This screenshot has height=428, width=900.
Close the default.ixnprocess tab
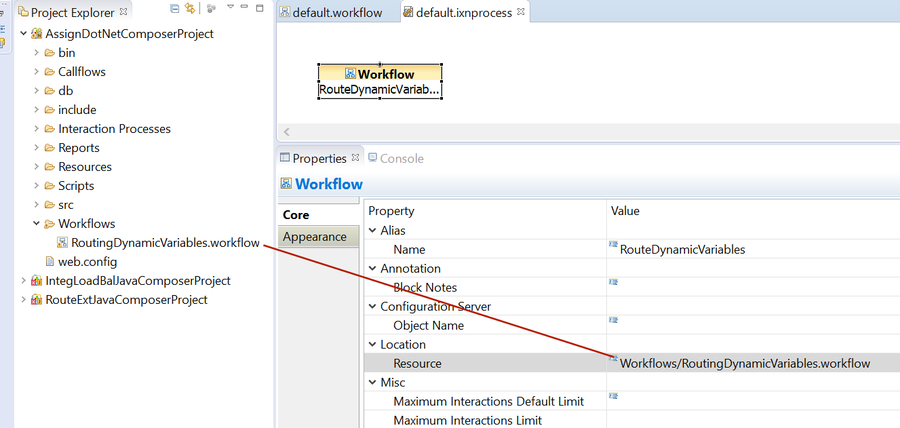coord(520,11)
